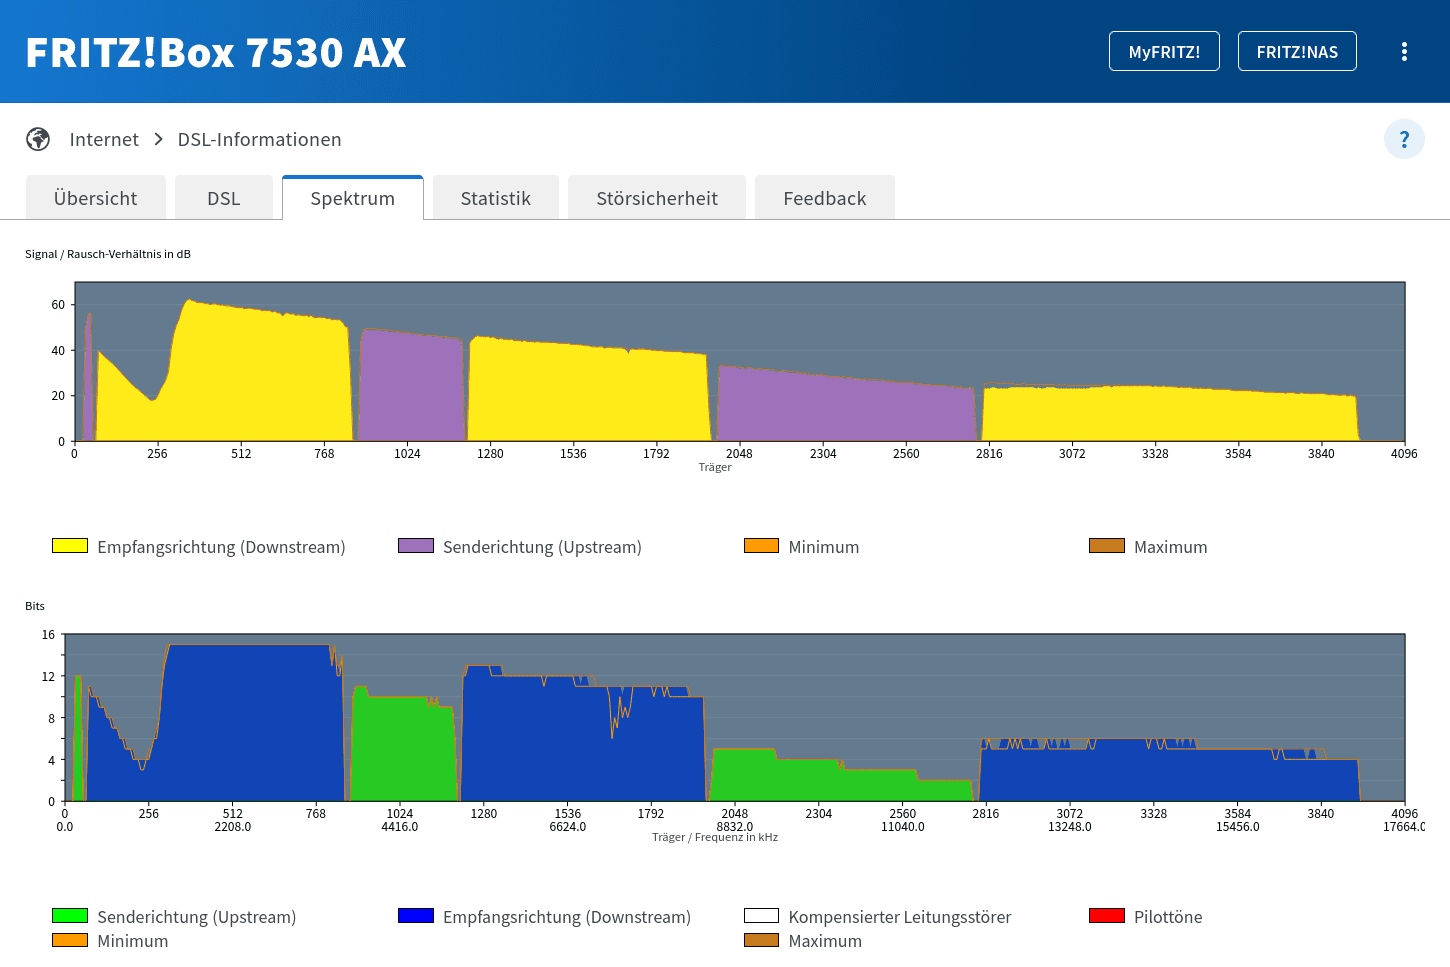The width and height of the screenshot is (1450, 967).
Task: Open the MyFRITZ! button
Action: 1164,51
